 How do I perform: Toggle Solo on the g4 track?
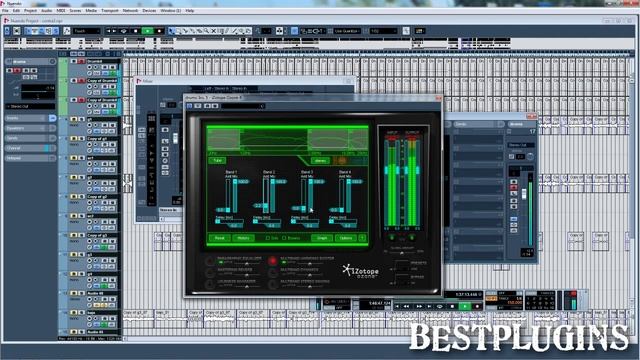click(x=81, y=274)
